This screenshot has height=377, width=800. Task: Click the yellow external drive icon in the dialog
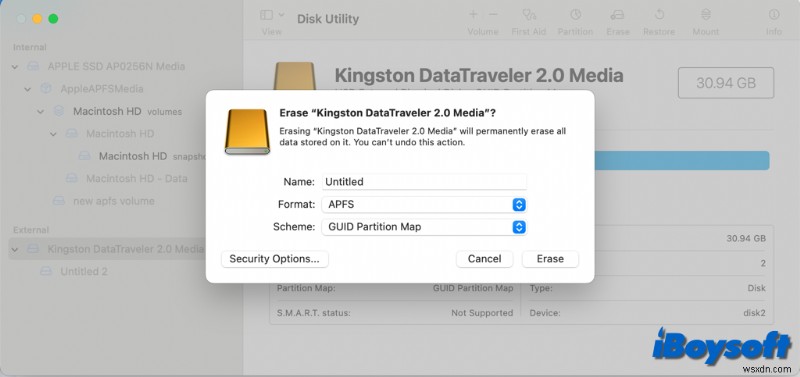tap(247, 131)
